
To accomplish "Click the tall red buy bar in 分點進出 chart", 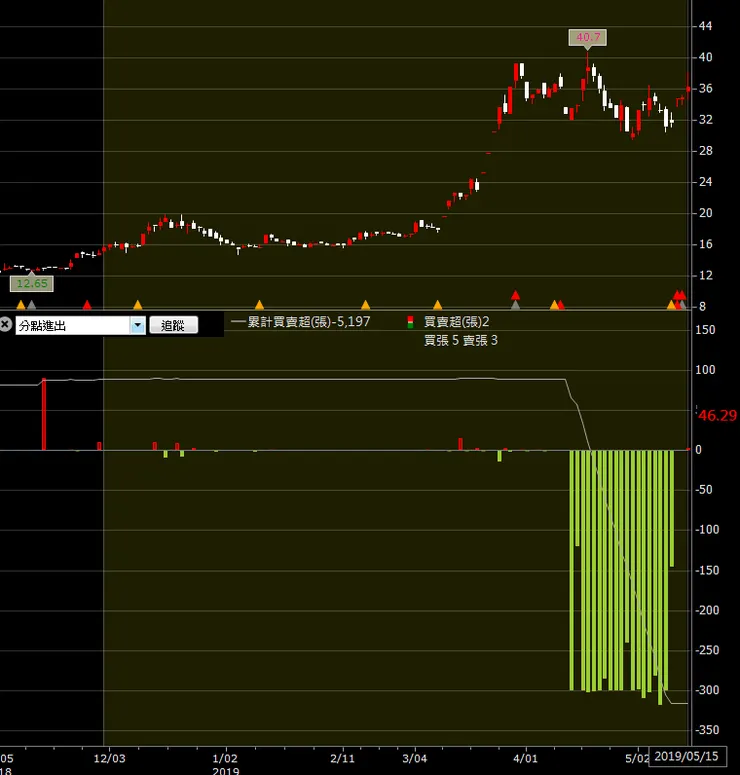I will 44,414.
